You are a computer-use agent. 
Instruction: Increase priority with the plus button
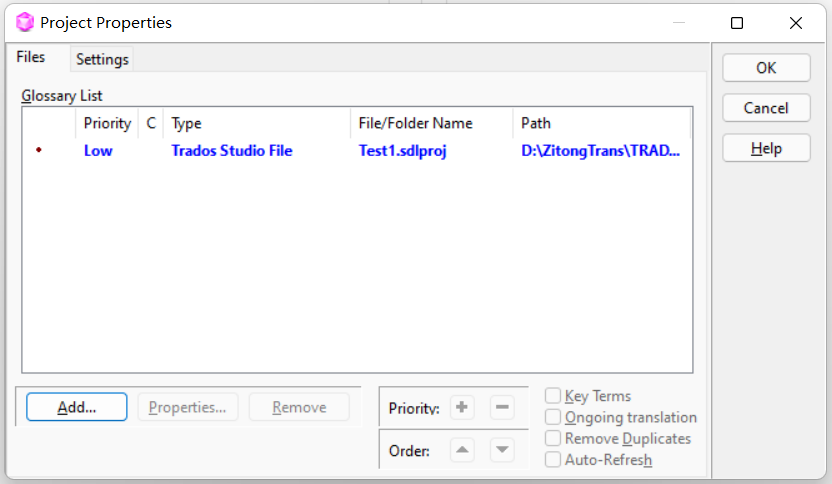(x=461, y=407)
